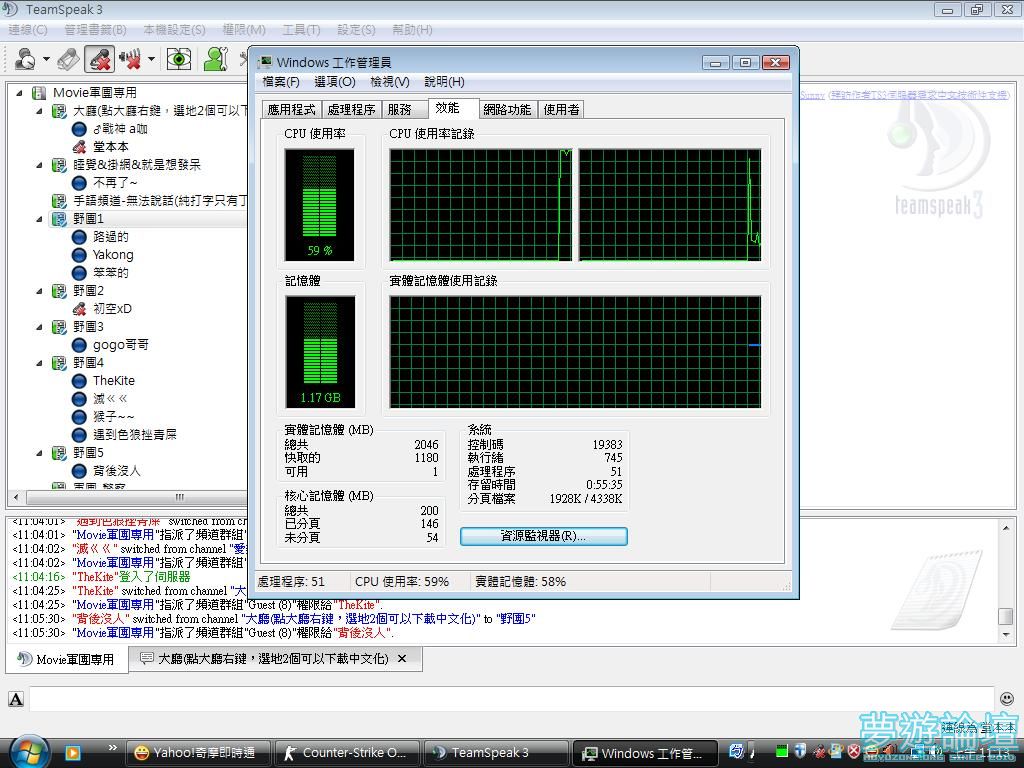Image resolution: width=1024 pixels, height=768 pixels.
Task: Toggle the mute microphone toolbar button
Action: tap(99, 59)
